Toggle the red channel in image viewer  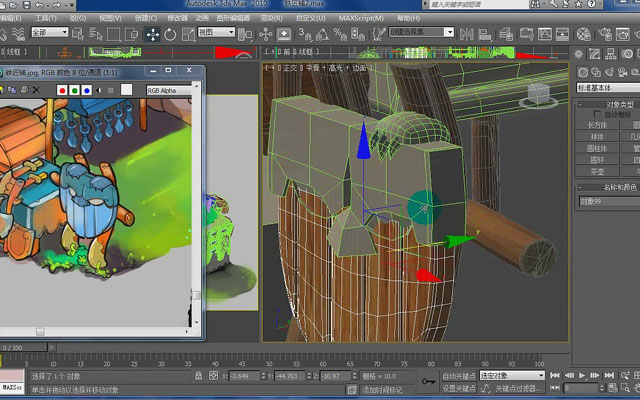coord(62,90)
